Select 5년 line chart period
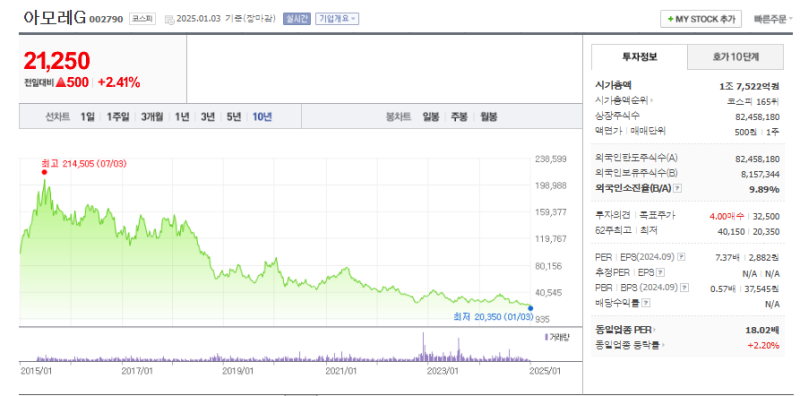This screenshot has height=396, width=800. point(234,116)
